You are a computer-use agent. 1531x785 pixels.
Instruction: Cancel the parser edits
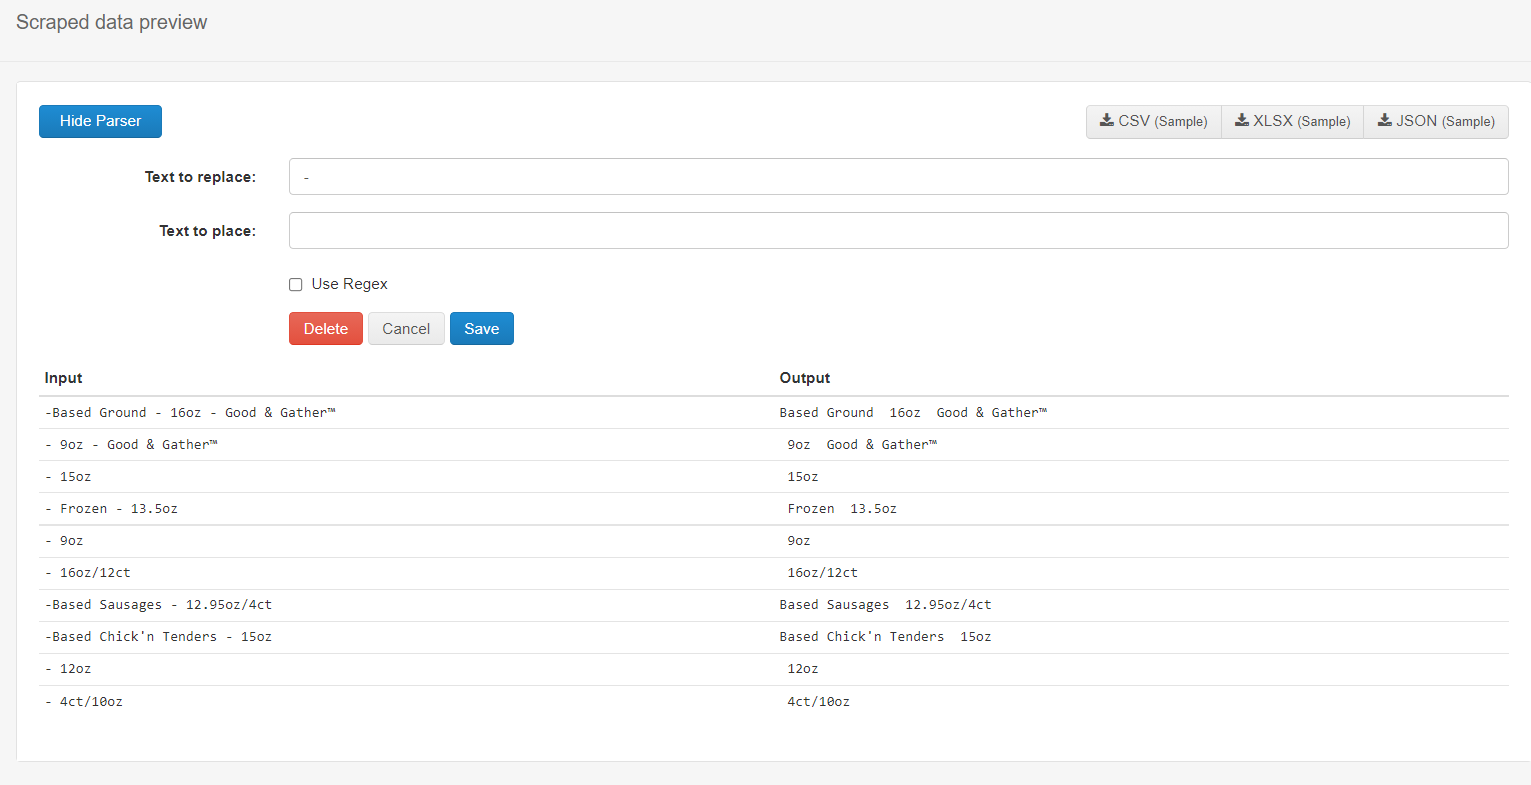pos(406,329)
